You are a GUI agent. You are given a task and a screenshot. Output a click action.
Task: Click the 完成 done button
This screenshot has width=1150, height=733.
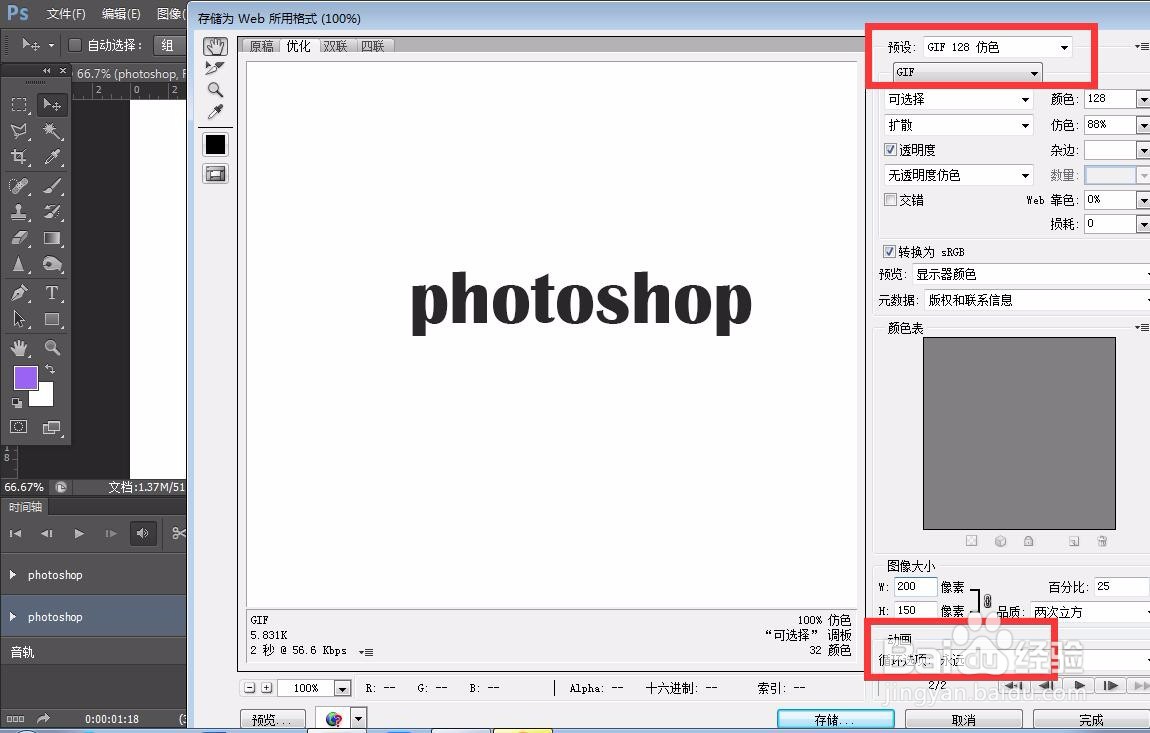coord(1091,720)
